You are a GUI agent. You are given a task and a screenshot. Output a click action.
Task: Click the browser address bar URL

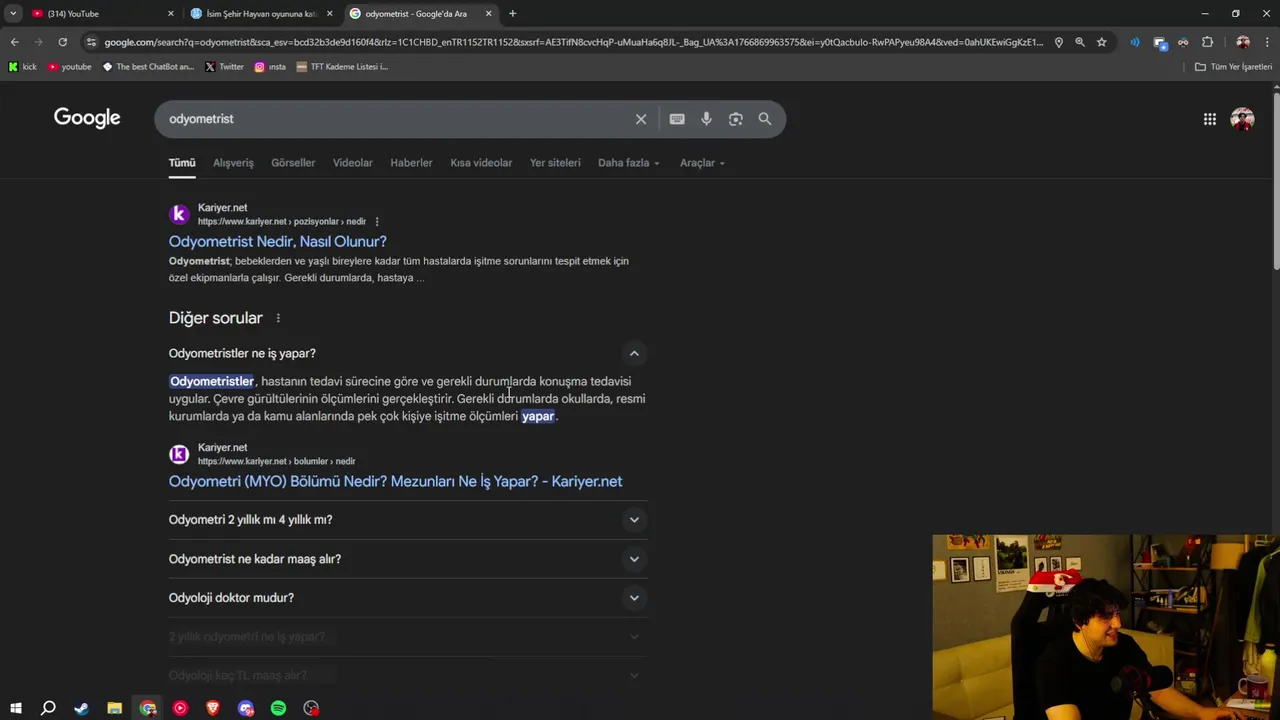[573, 42]
